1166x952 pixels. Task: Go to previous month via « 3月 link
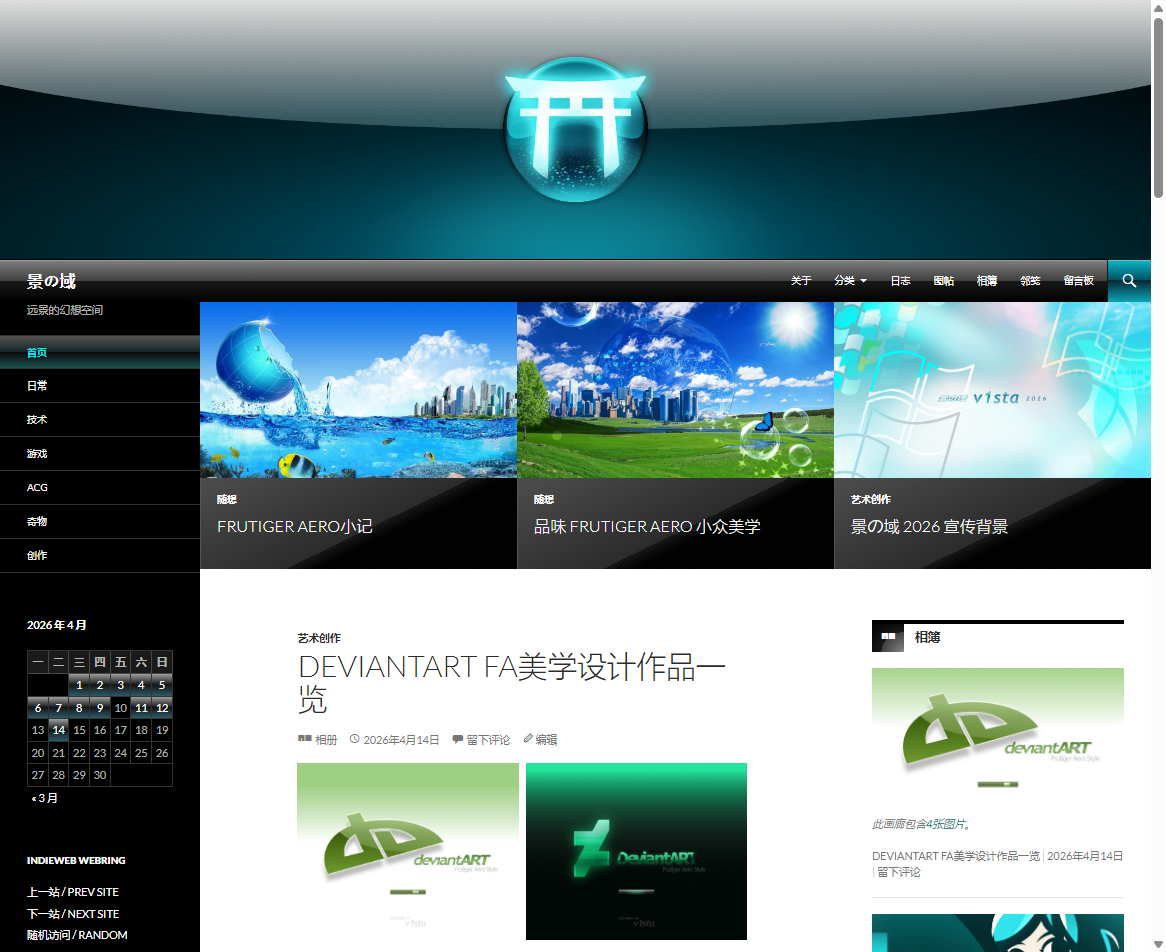(43, 798)
